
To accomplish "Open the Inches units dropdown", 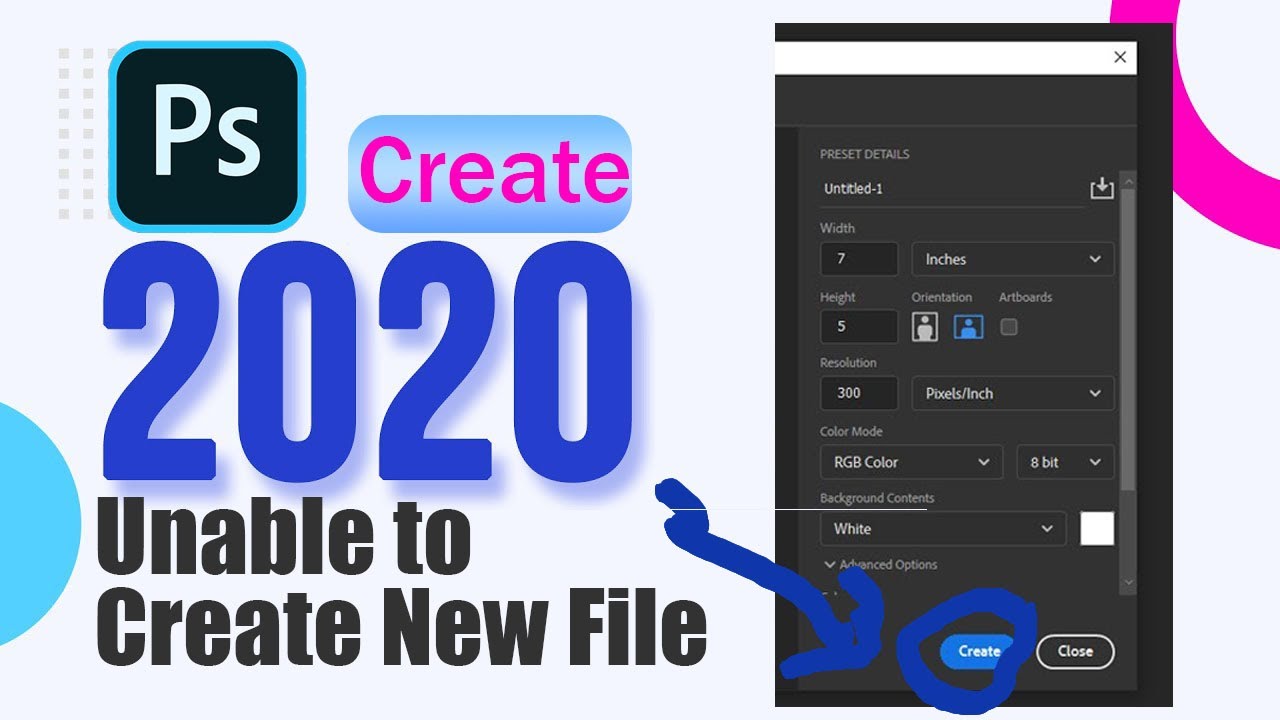I will tap(1012, 259).
